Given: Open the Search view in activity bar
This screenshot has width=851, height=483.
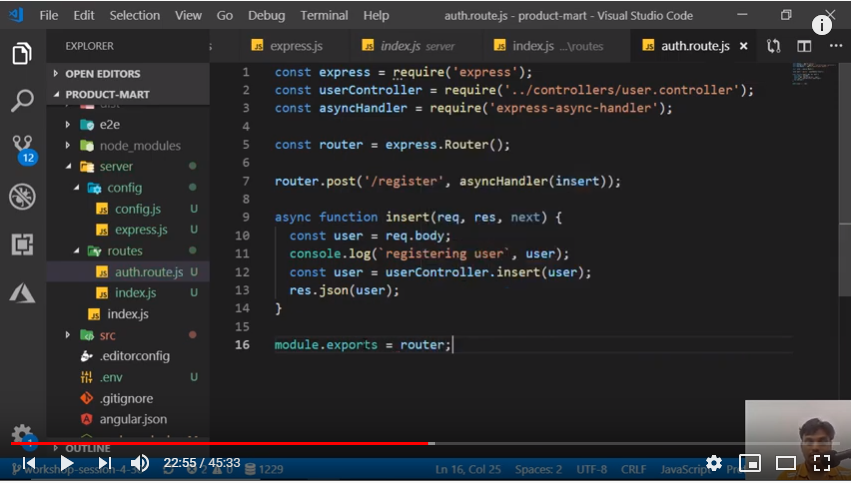Looking at the screenshot, I should [22, 100].
